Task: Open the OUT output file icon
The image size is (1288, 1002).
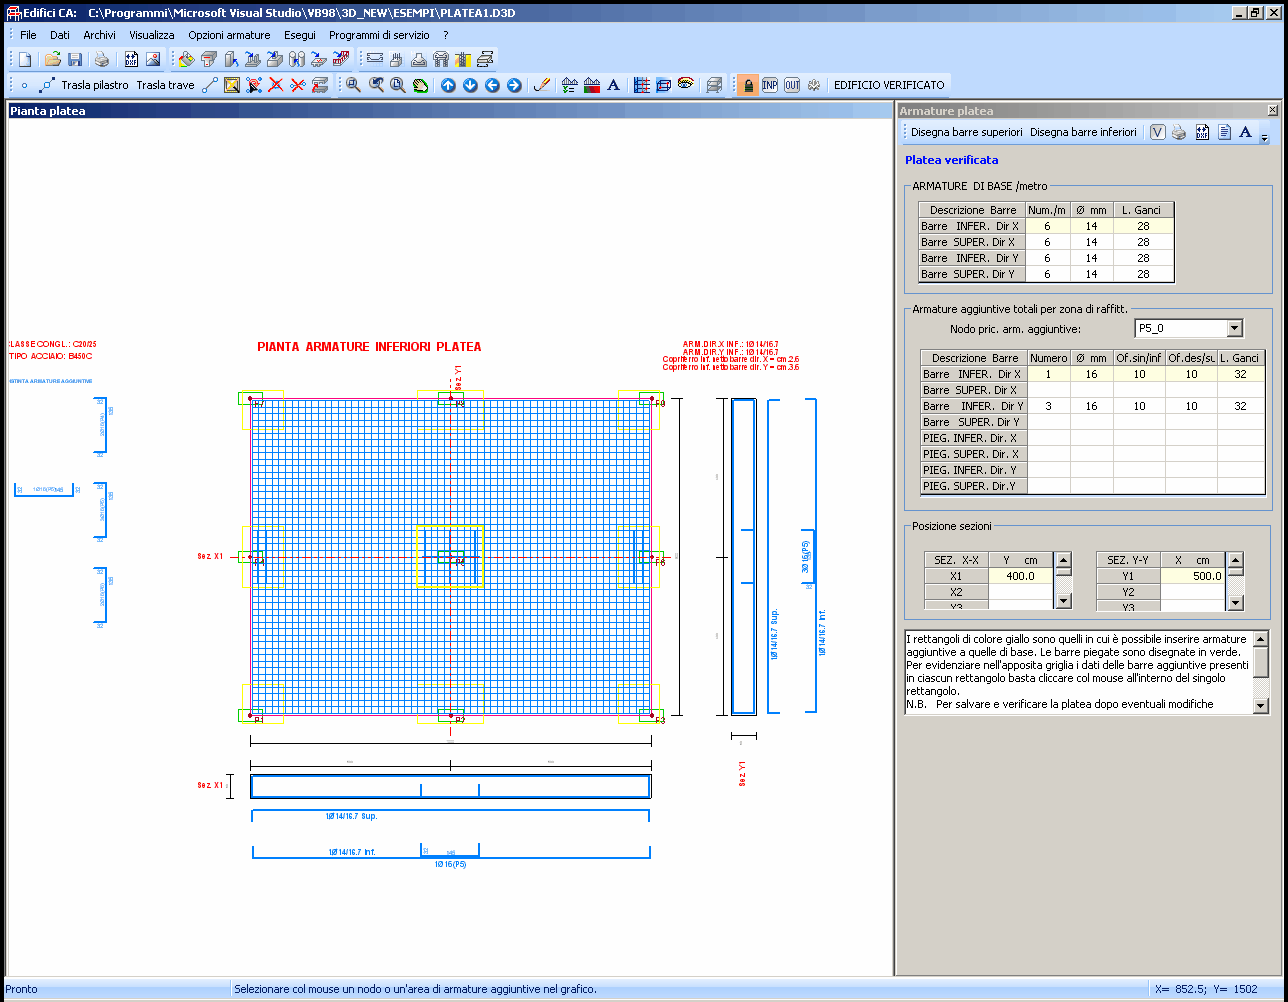Action: point(792,85)
